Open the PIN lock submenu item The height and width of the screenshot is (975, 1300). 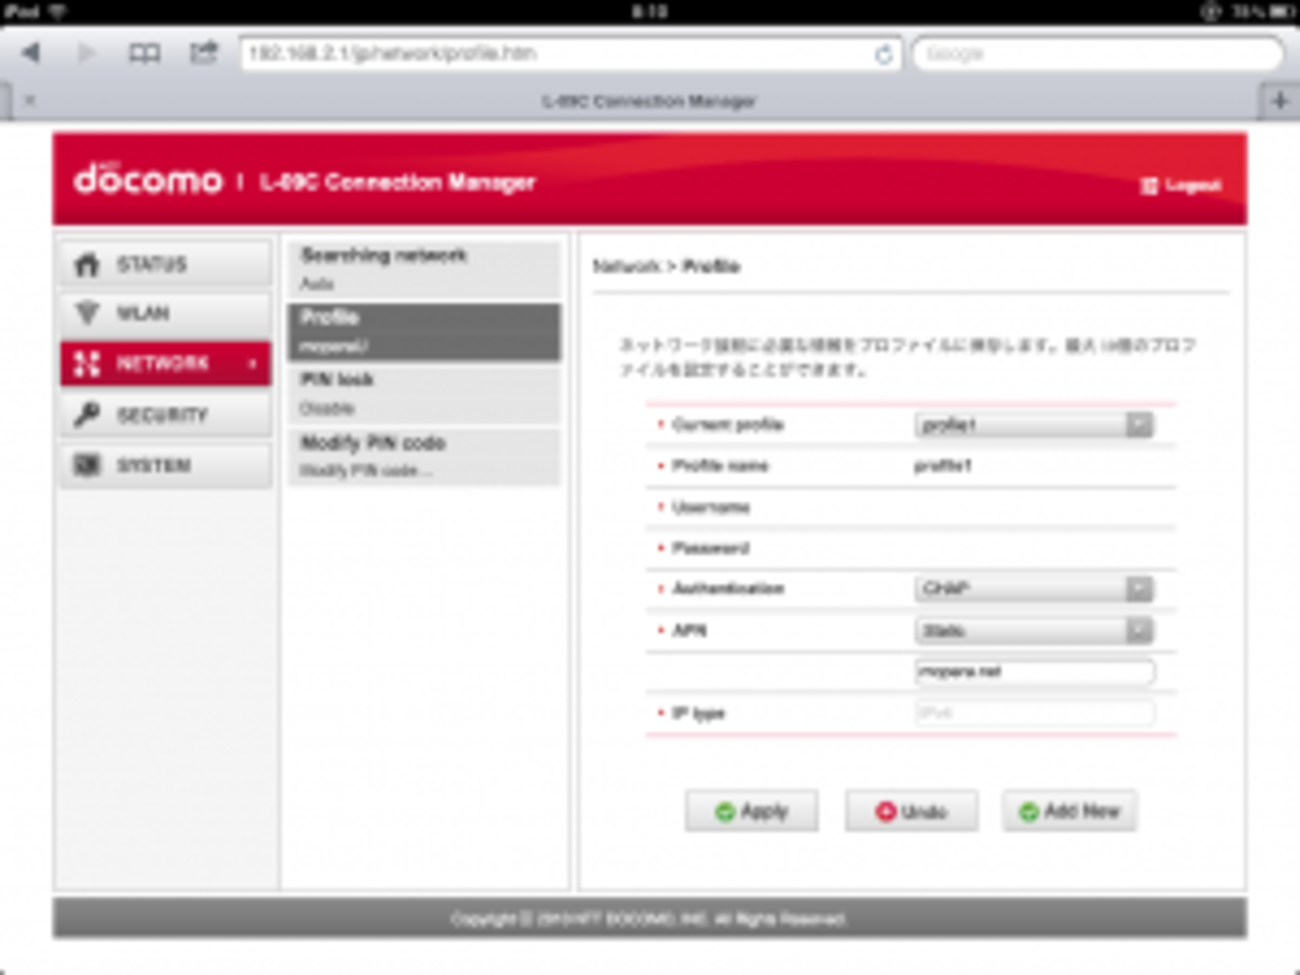pyautogui.click(x=424, y=394)
